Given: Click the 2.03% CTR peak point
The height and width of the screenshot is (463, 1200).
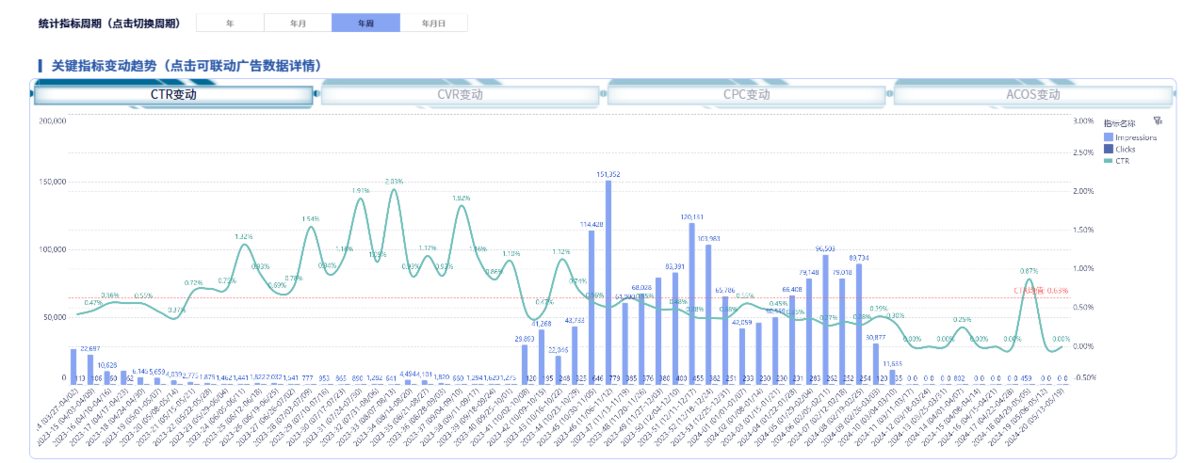Looking at the screenshot, I should (x=394, y=189).
